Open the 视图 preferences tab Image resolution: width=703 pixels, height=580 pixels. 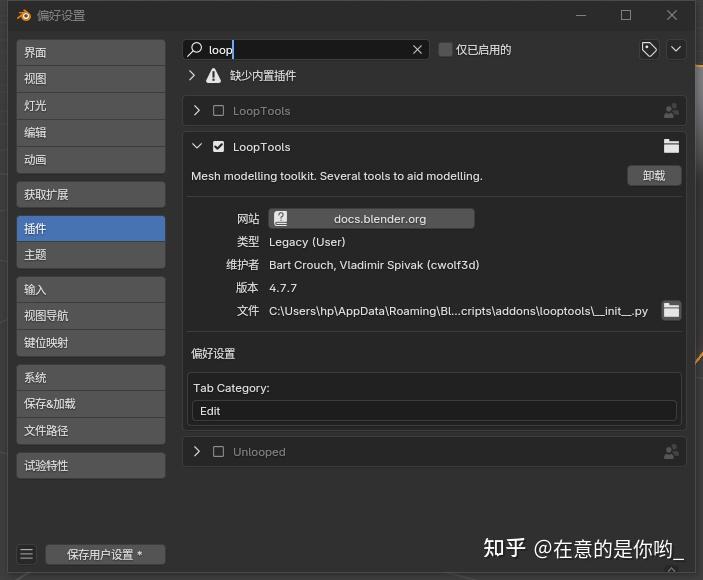click(x=91, y=79)
